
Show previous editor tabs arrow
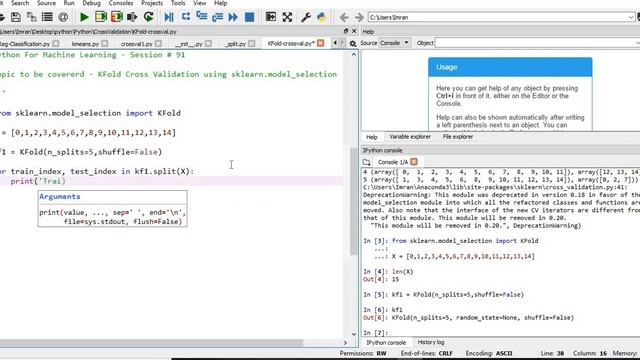coord(336,43)
